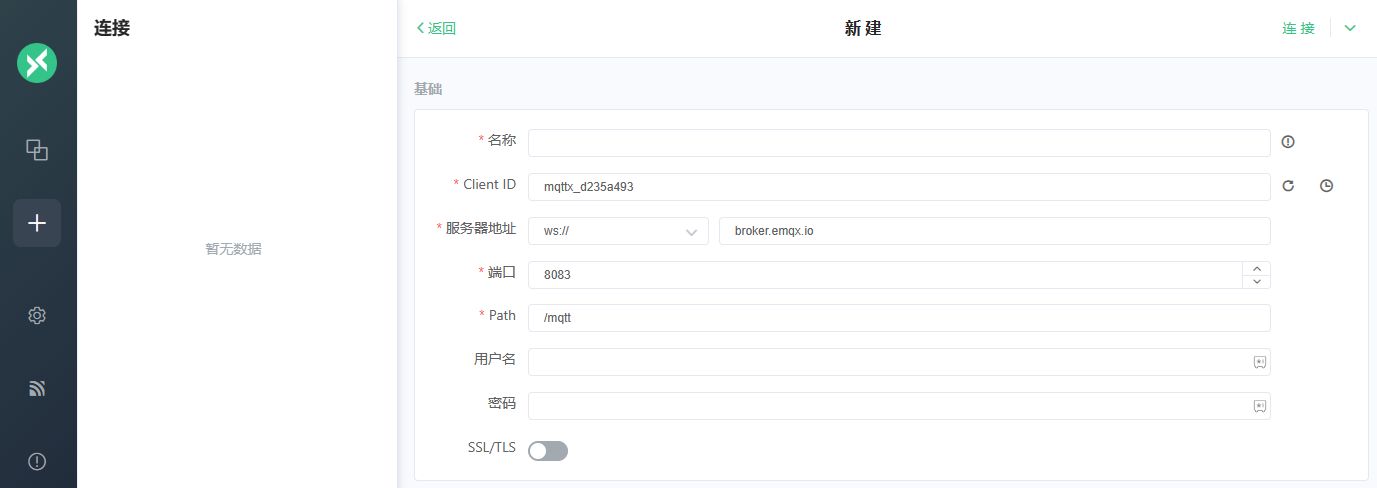Click the broker.emqx.io host address field
The height and width of the screenshot is (488, 1377).
click(x=994, y=231)
